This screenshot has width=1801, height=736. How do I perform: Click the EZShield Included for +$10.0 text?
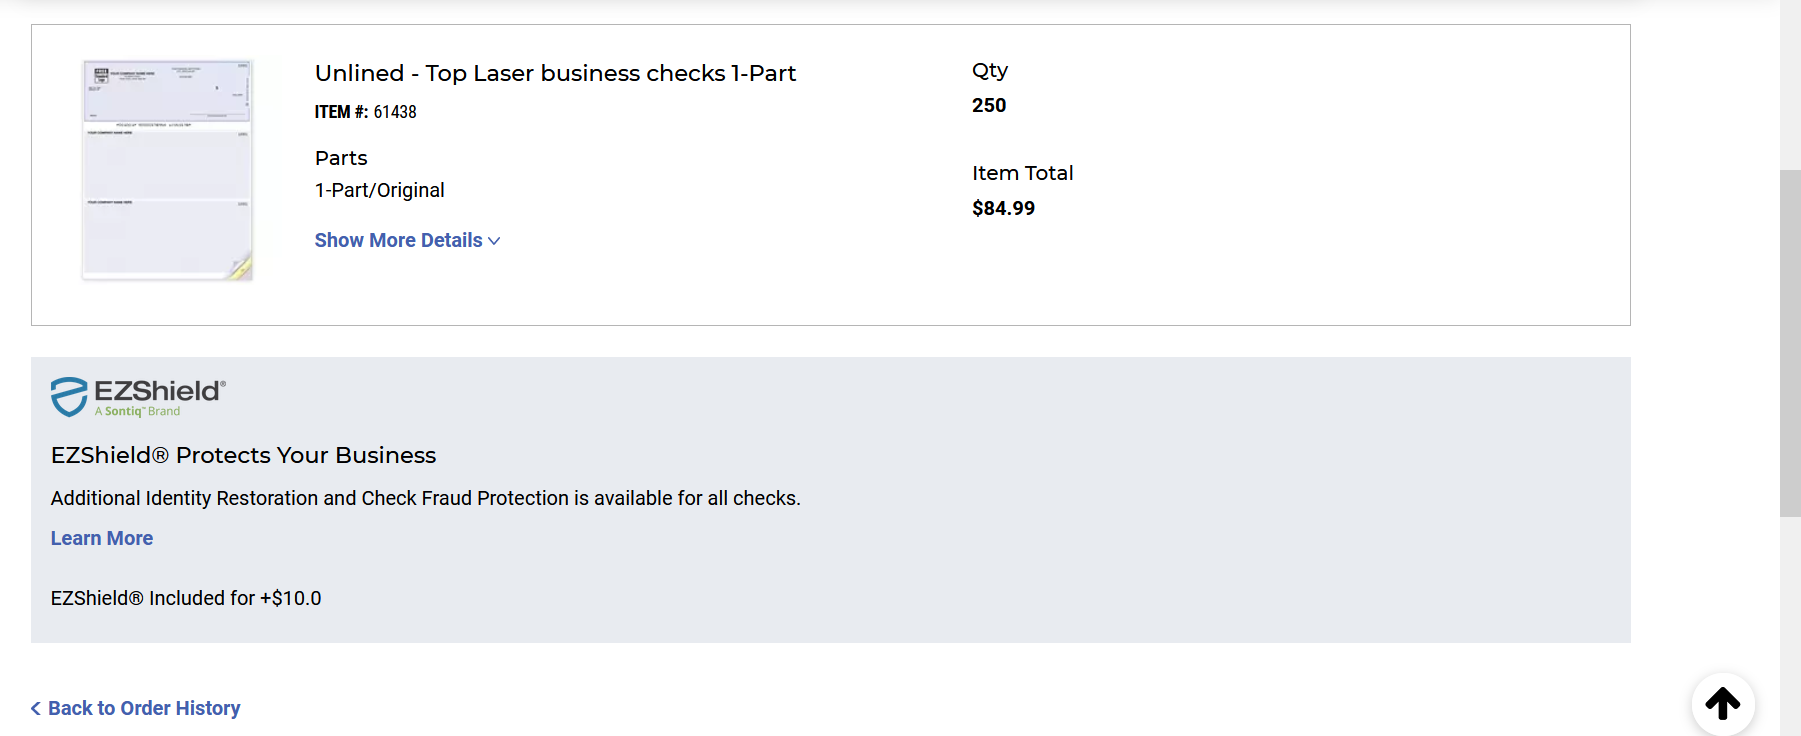click(x=186, y=598)
